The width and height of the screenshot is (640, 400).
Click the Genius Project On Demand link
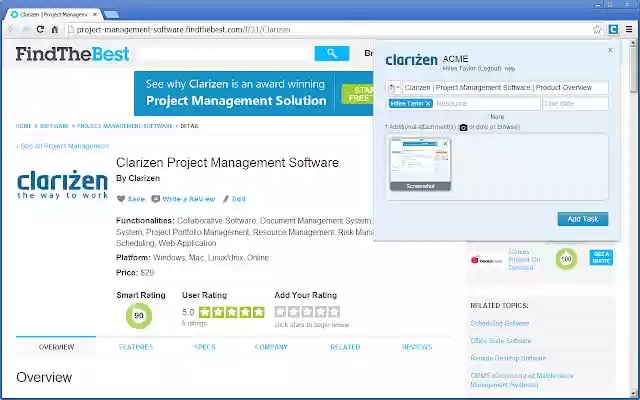click(524, 260)
